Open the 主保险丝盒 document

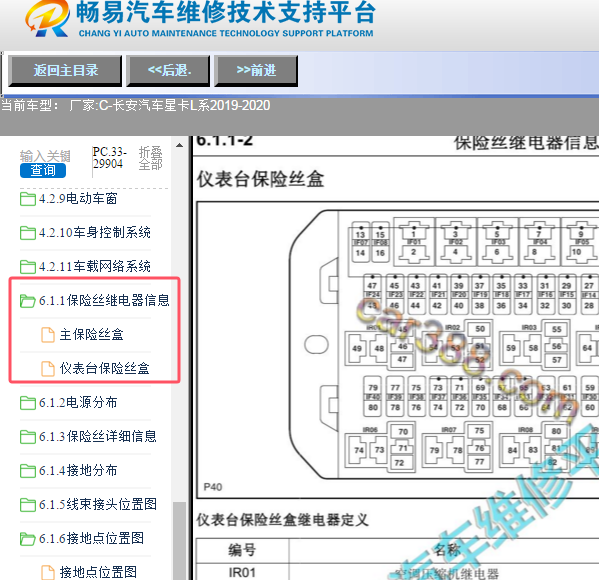92,334
